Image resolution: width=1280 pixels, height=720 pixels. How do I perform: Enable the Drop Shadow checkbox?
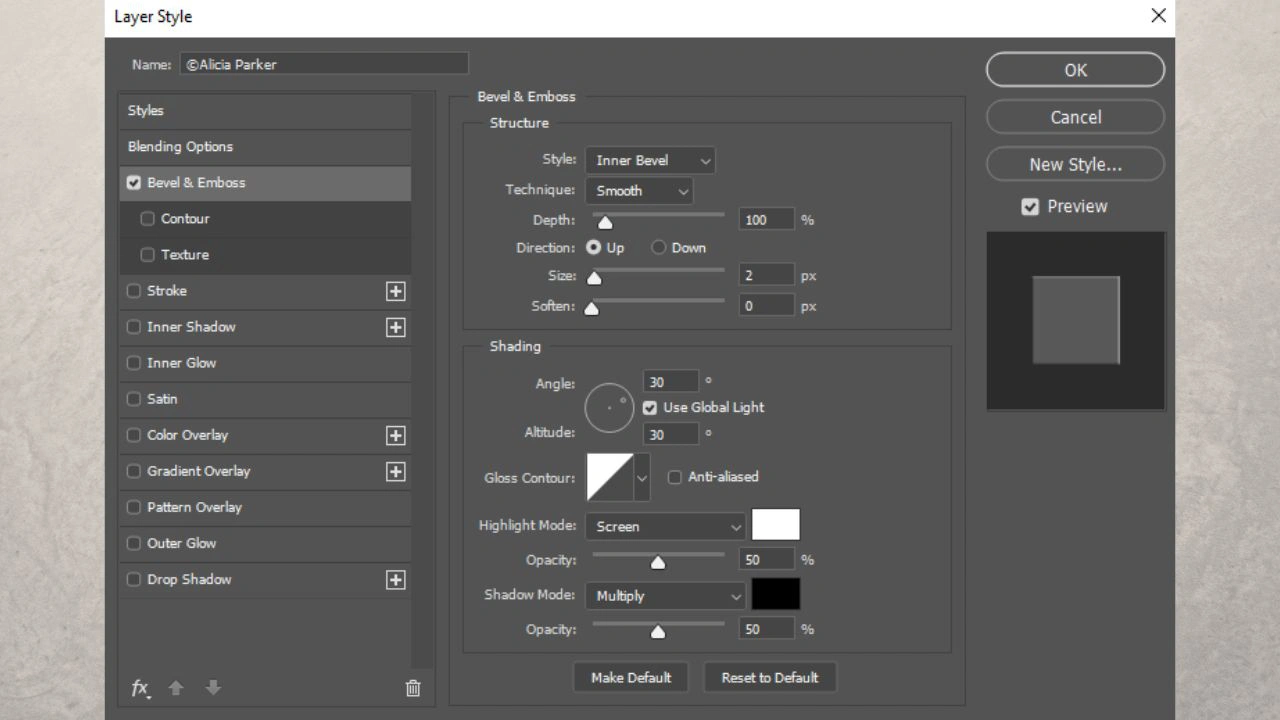[x=134, y=579]
